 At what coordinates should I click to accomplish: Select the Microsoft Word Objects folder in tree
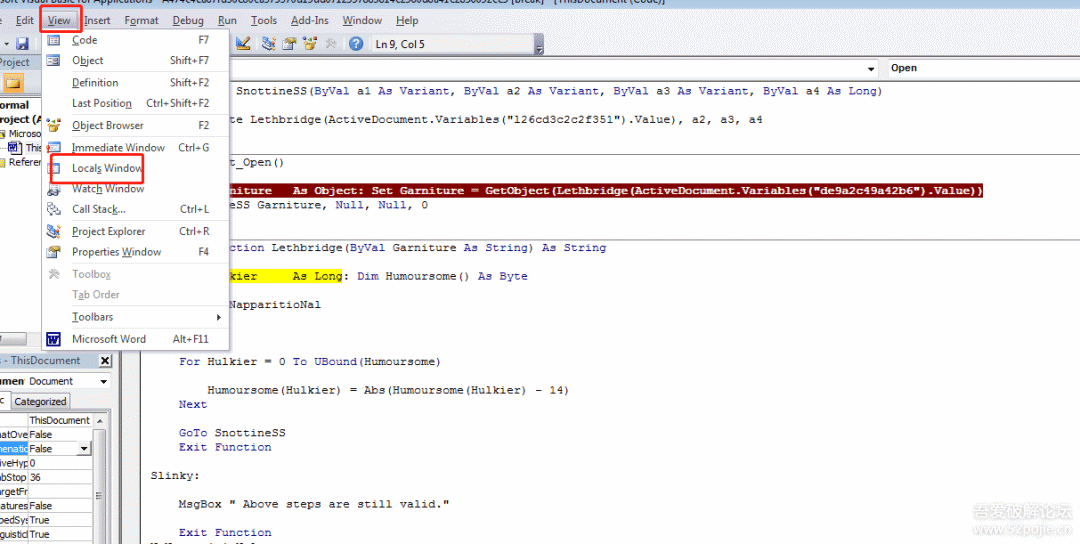coord(21,134)
